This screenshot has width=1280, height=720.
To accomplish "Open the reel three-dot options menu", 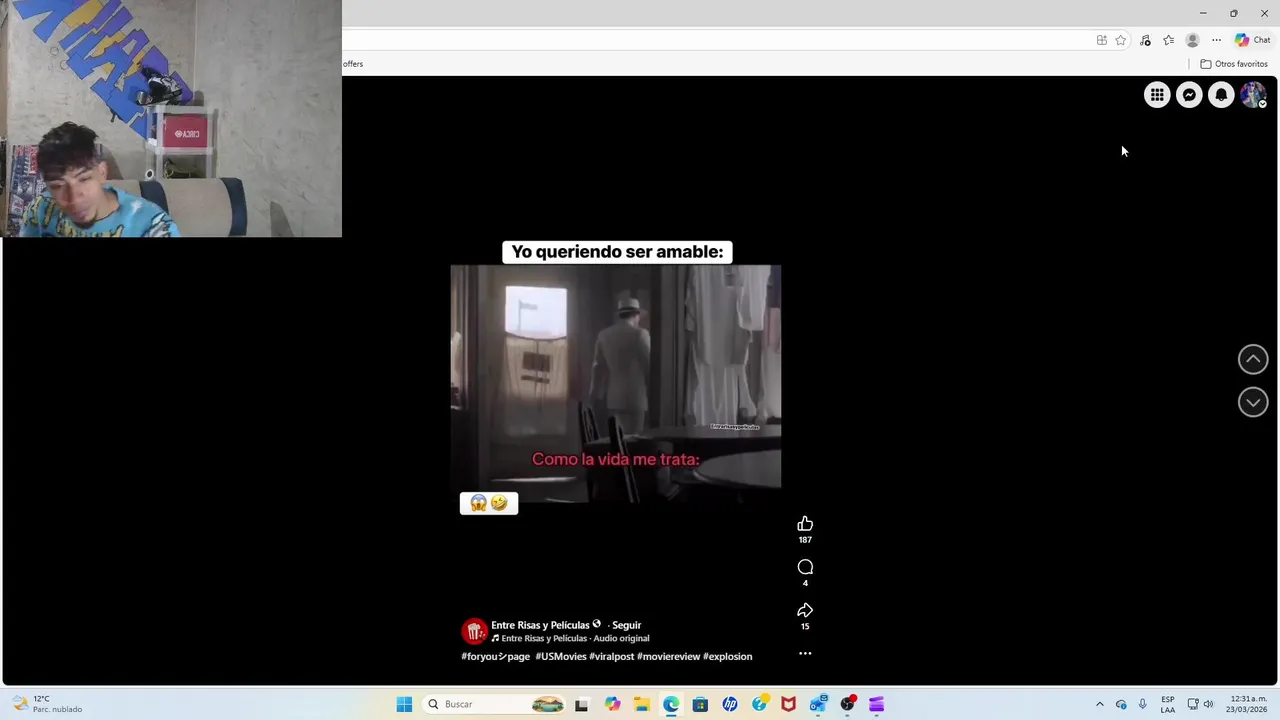I will pyautogui.click(x=805, y=653).
